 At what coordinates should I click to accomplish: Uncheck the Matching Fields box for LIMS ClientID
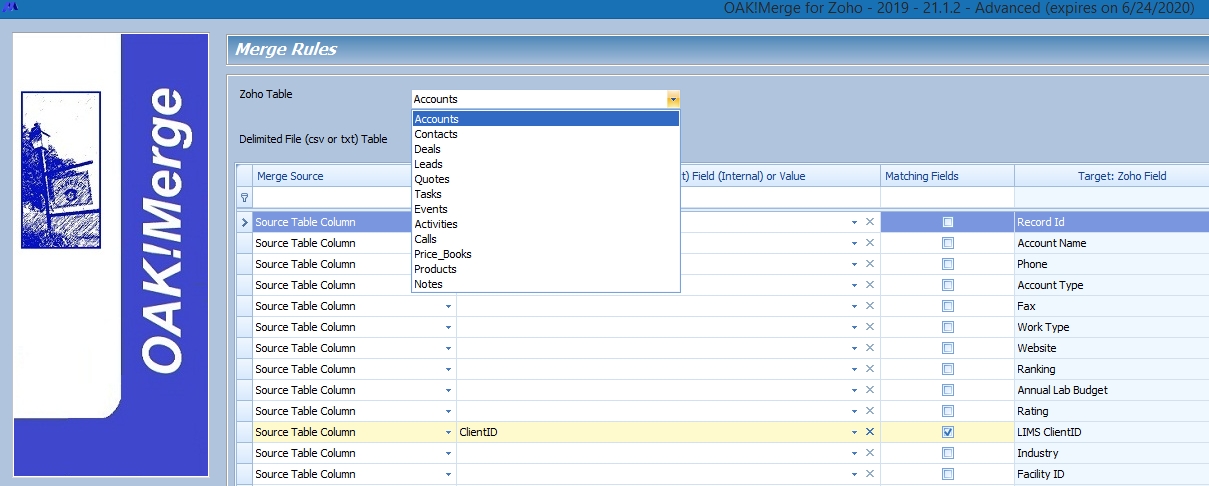[x=948, y=432]
